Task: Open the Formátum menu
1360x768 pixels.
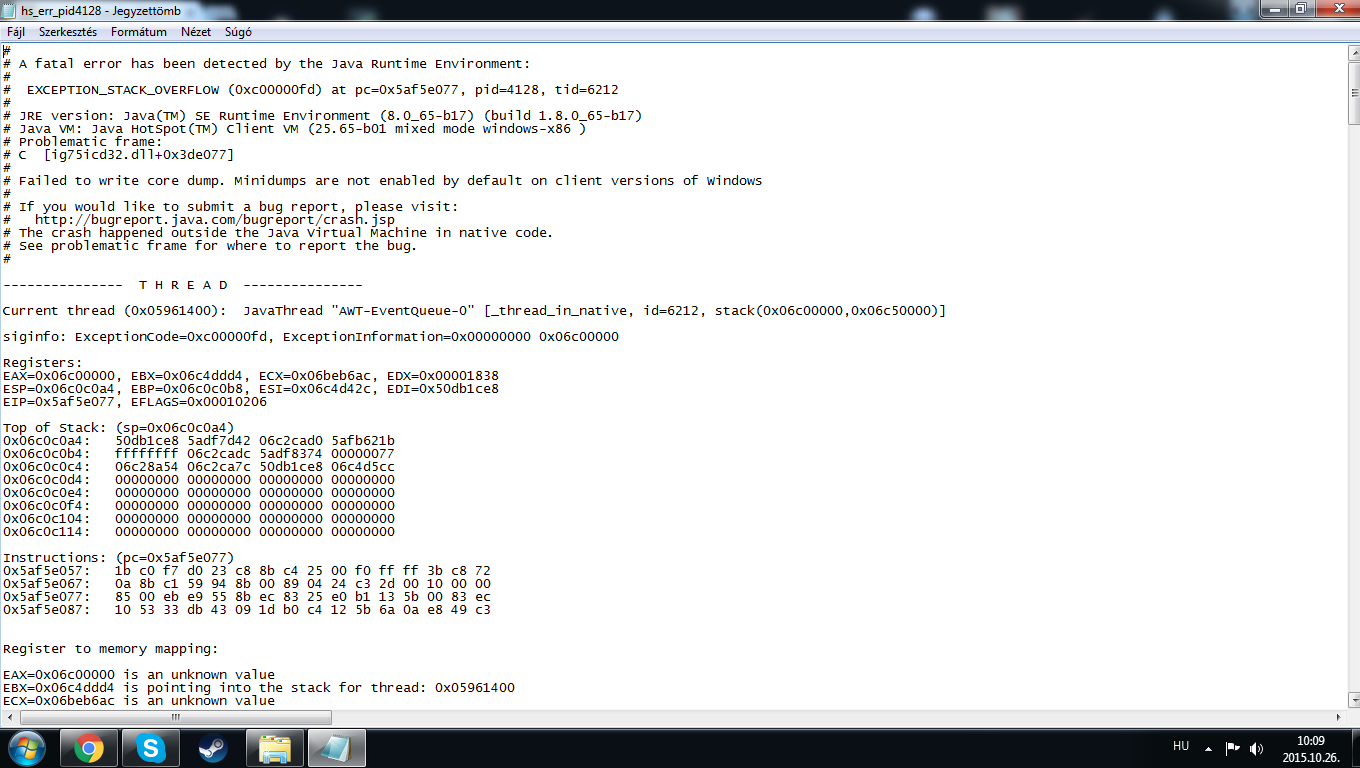Action: coord(139,32)
